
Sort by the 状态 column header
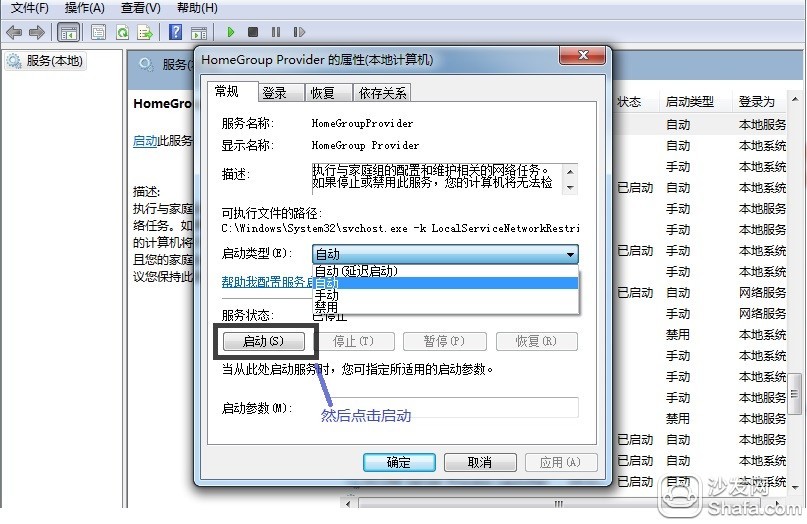(x=629, y=102)
